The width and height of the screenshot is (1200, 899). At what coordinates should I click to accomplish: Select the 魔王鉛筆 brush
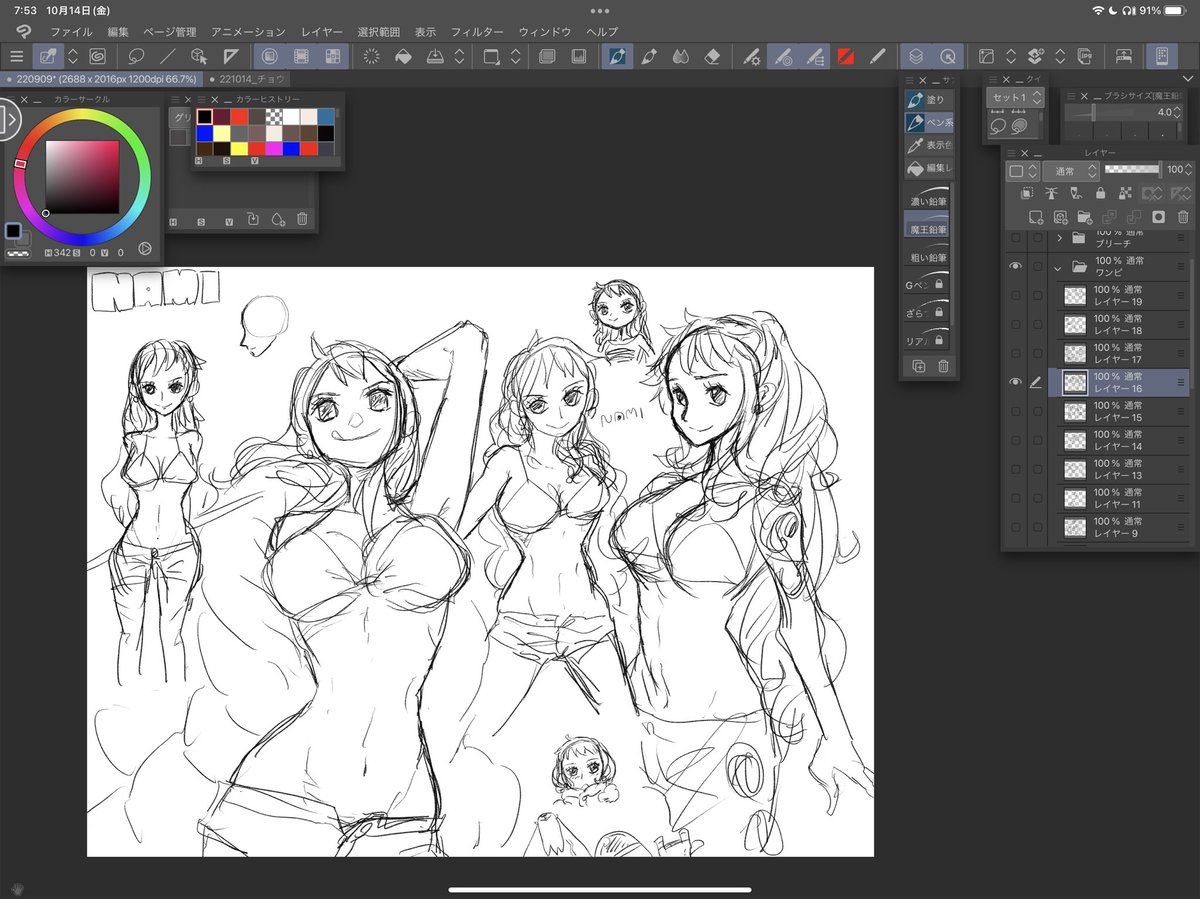(x=928, y=224)
